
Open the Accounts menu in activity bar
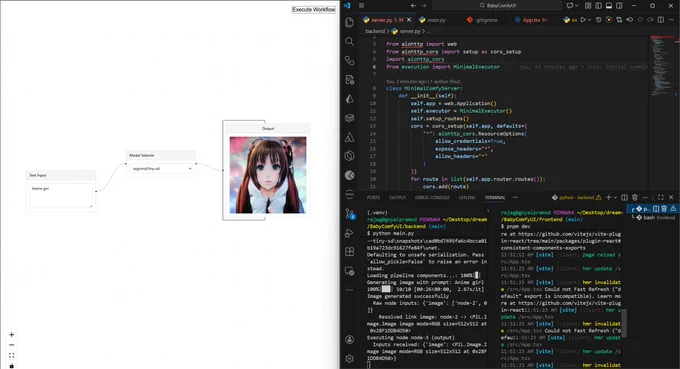pyautogui.click(x=350, y=340)
